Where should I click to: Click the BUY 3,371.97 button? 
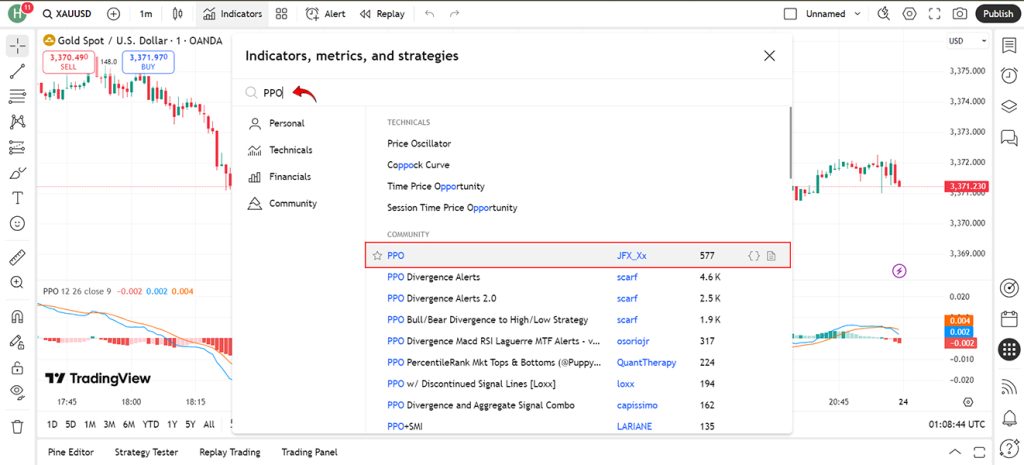[148, 62]
